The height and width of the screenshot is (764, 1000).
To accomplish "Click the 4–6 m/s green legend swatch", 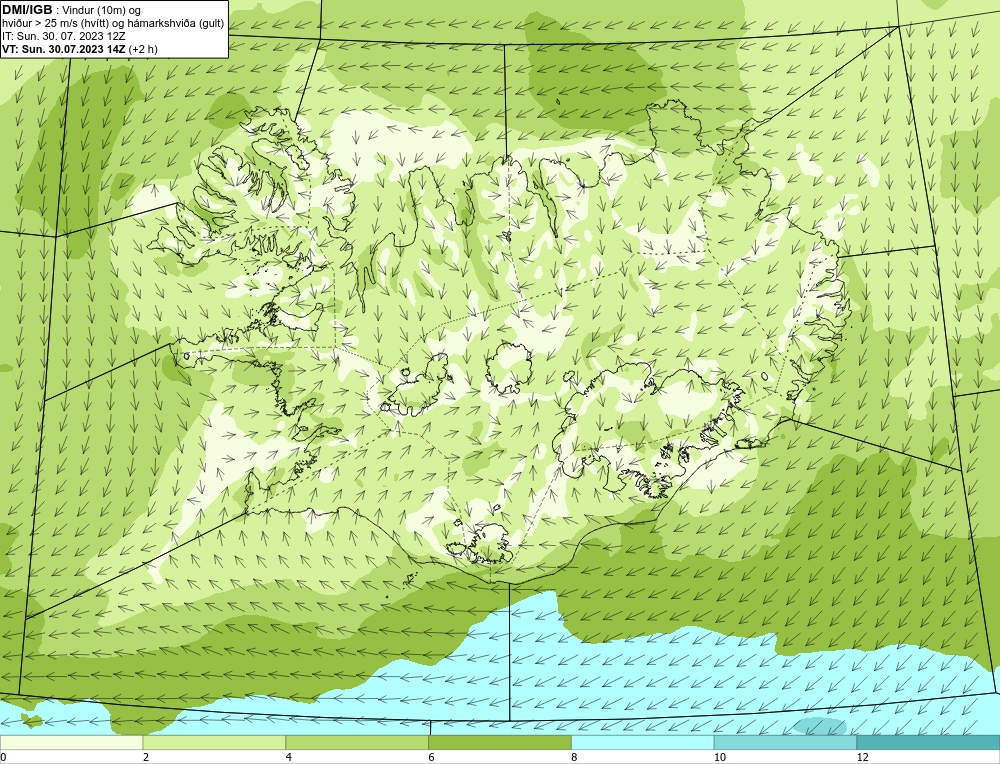I will pyautogui.click(x=357, y=742).
